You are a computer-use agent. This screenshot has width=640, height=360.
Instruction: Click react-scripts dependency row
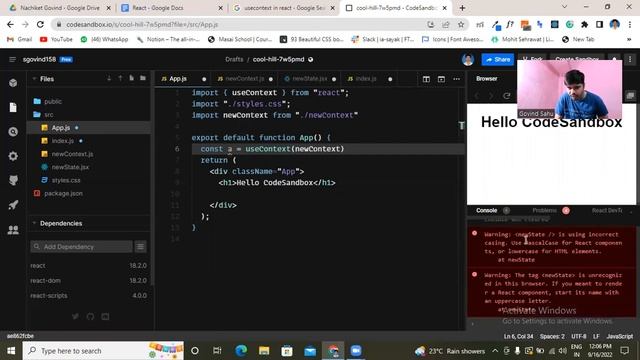pyautogui.click(x=89, y=296)
